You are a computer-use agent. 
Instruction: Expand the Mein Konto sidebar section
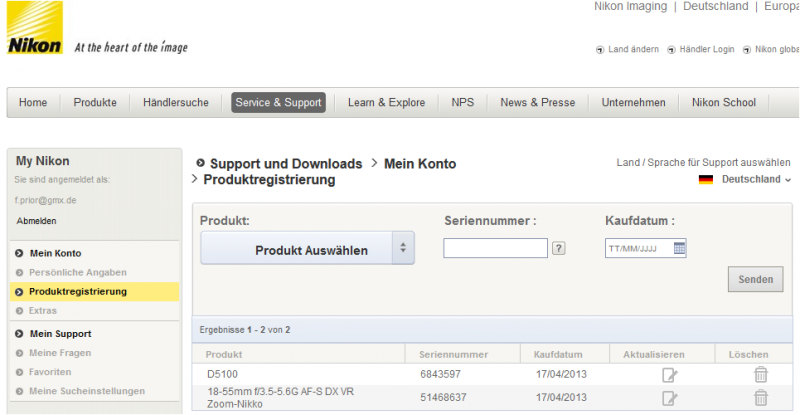(x=55, y=253)
